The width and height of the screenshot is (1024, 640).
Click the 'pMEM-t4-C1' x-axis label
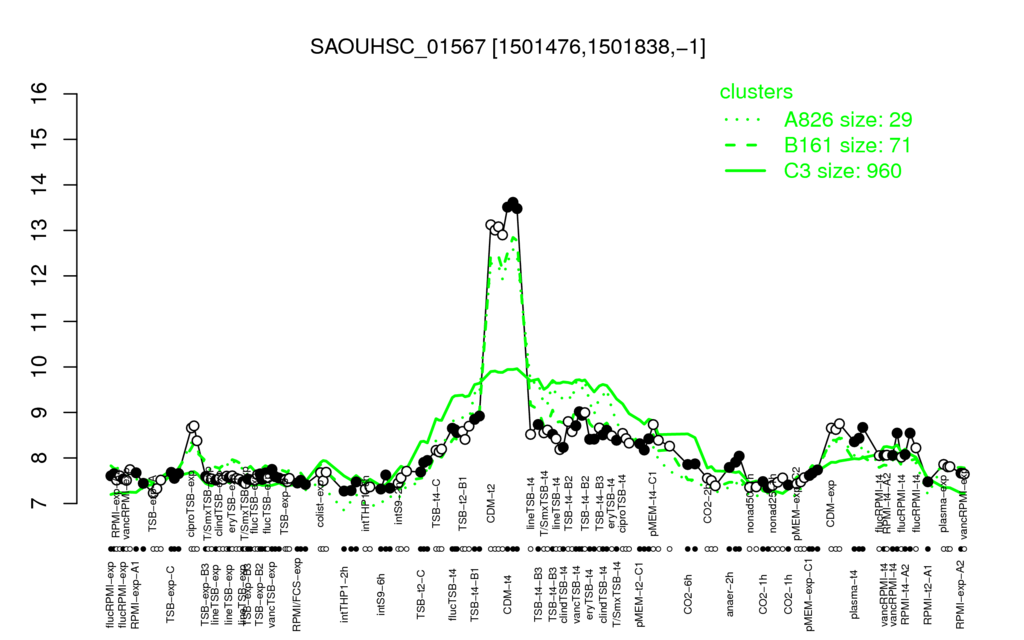pos(654,502)
